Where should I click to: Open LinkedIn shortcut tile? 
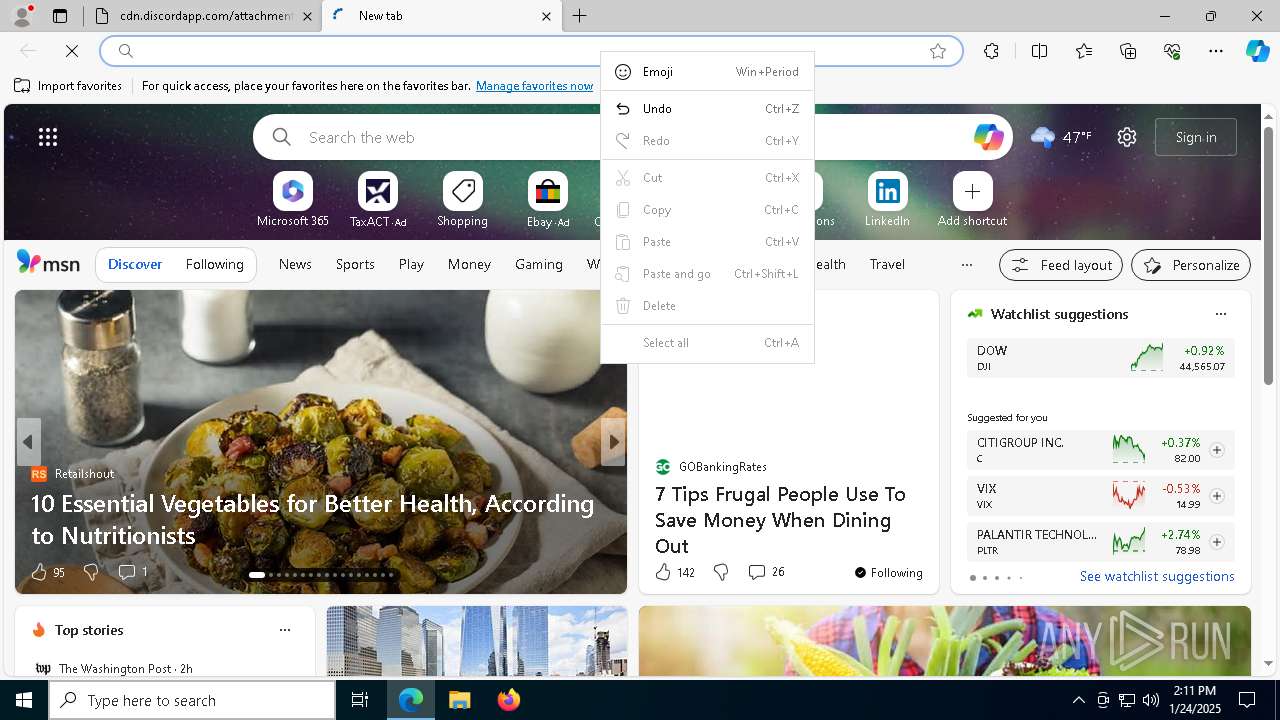click(x=887, y=200)
